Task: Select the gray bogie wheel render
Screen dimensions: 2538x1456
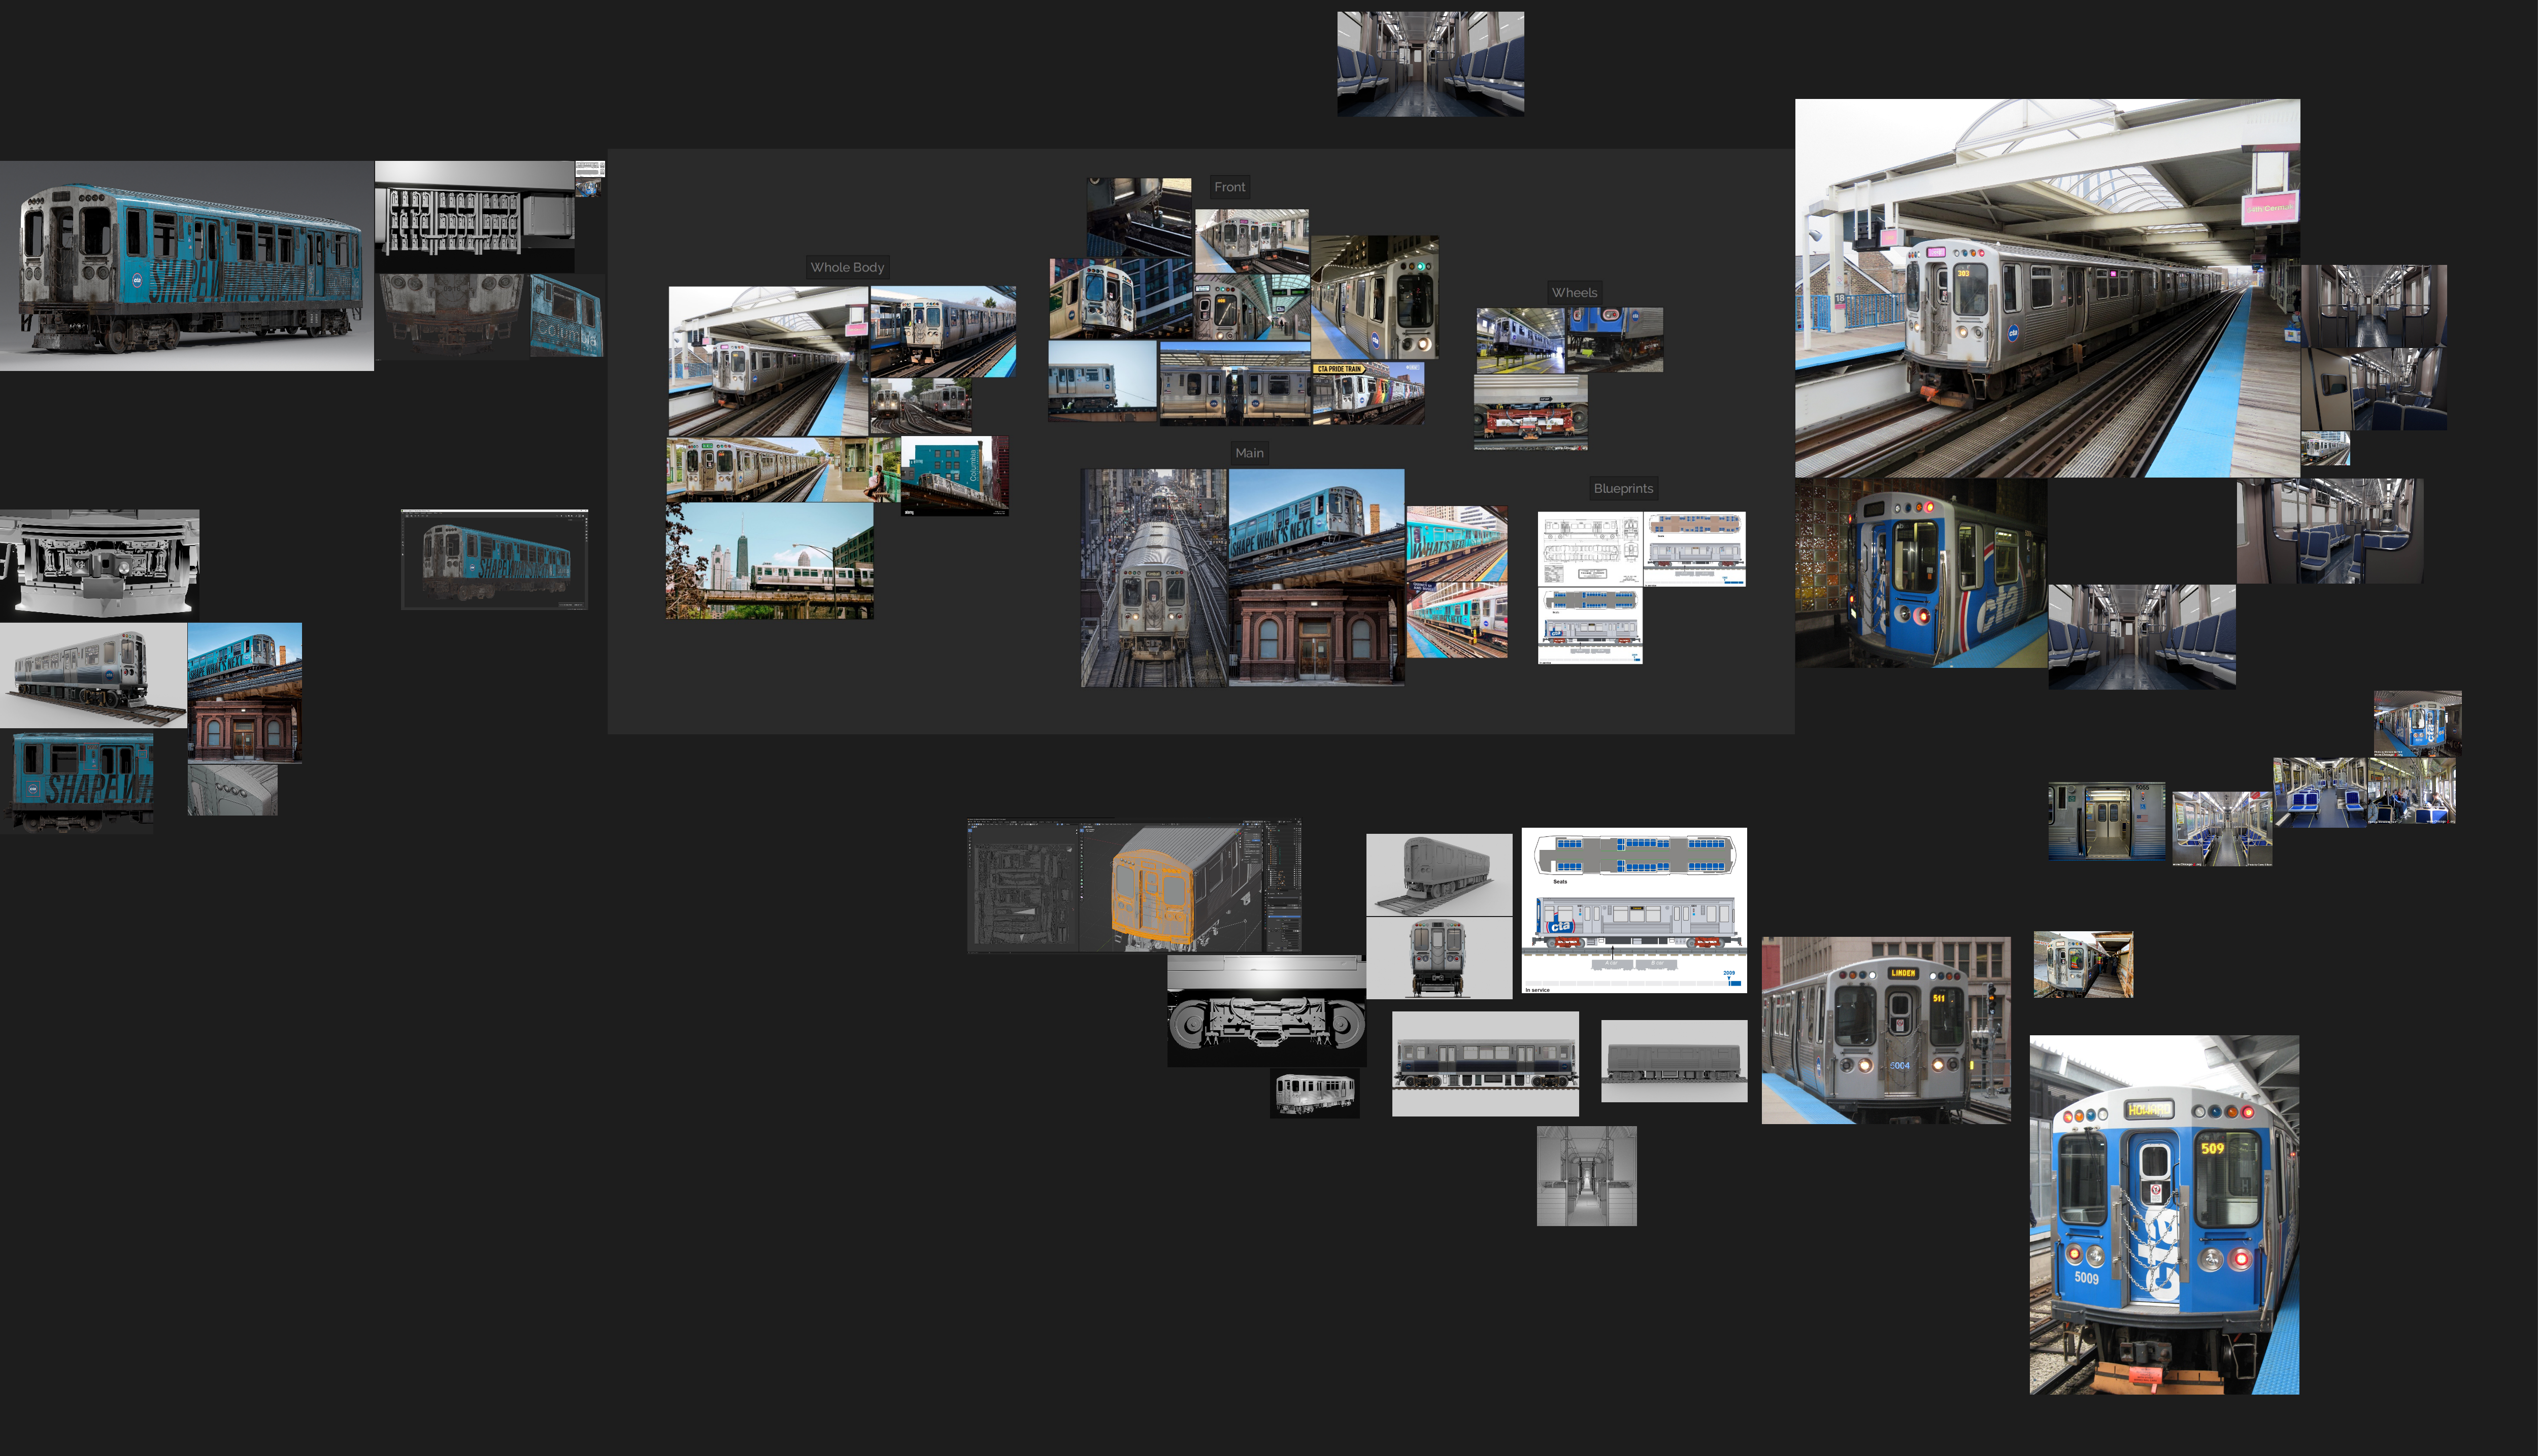Action: [1266, 1011]
